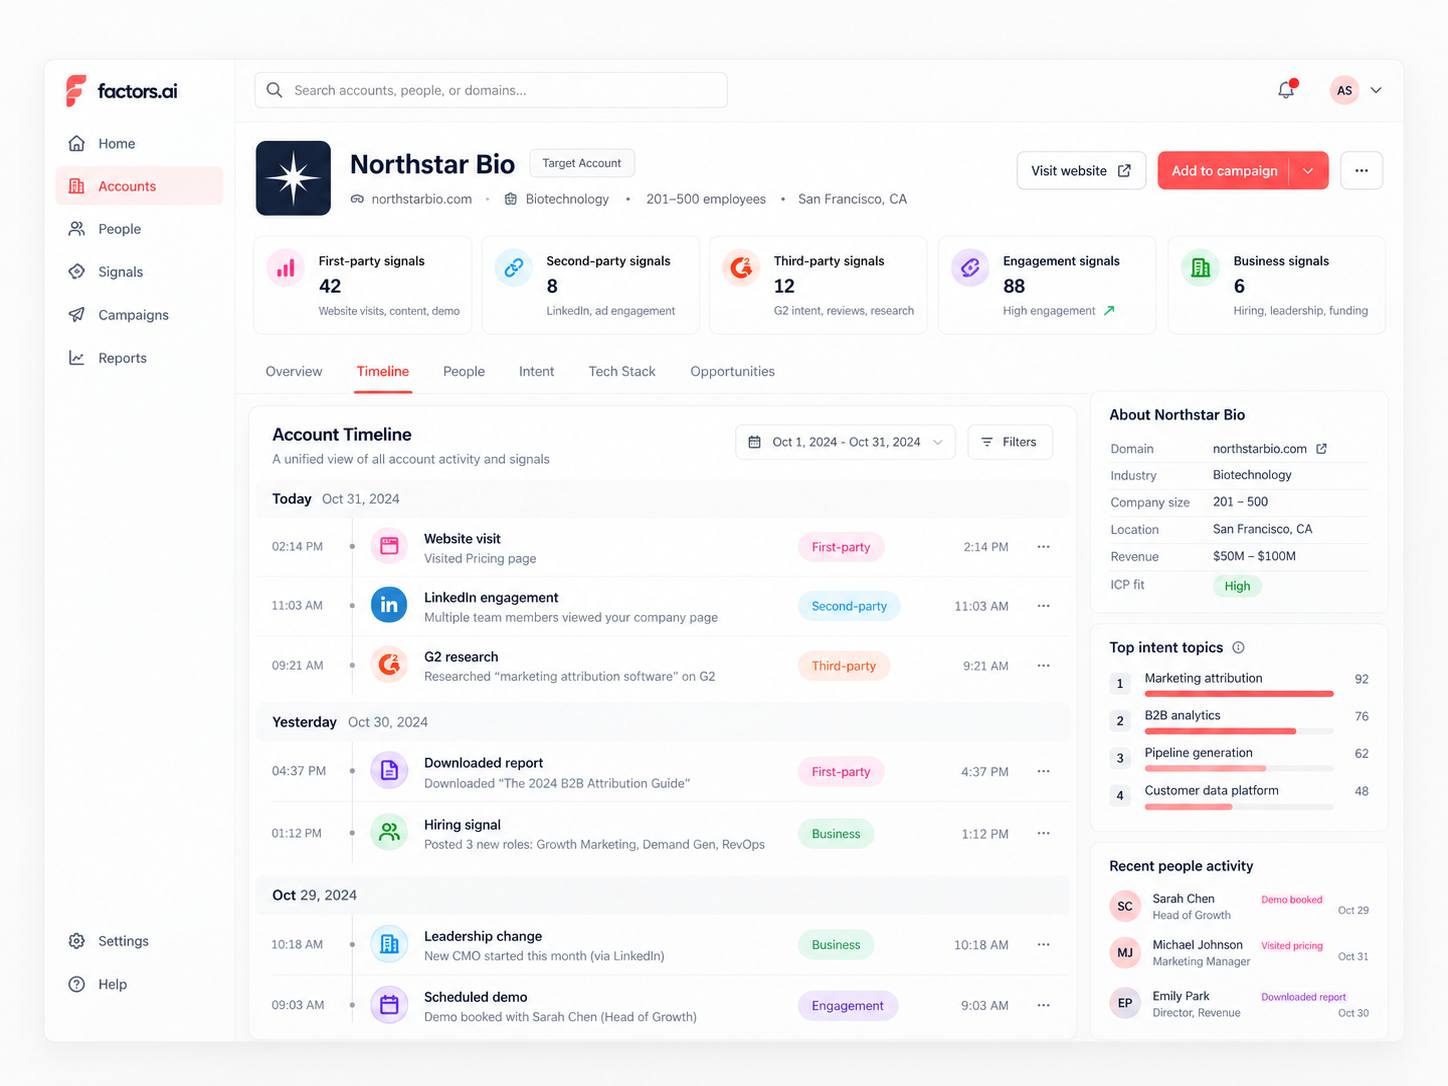The image size is (1448, 1086).
Task: Open options for the LinkedIn engagement row
Action: (1043, 606)
